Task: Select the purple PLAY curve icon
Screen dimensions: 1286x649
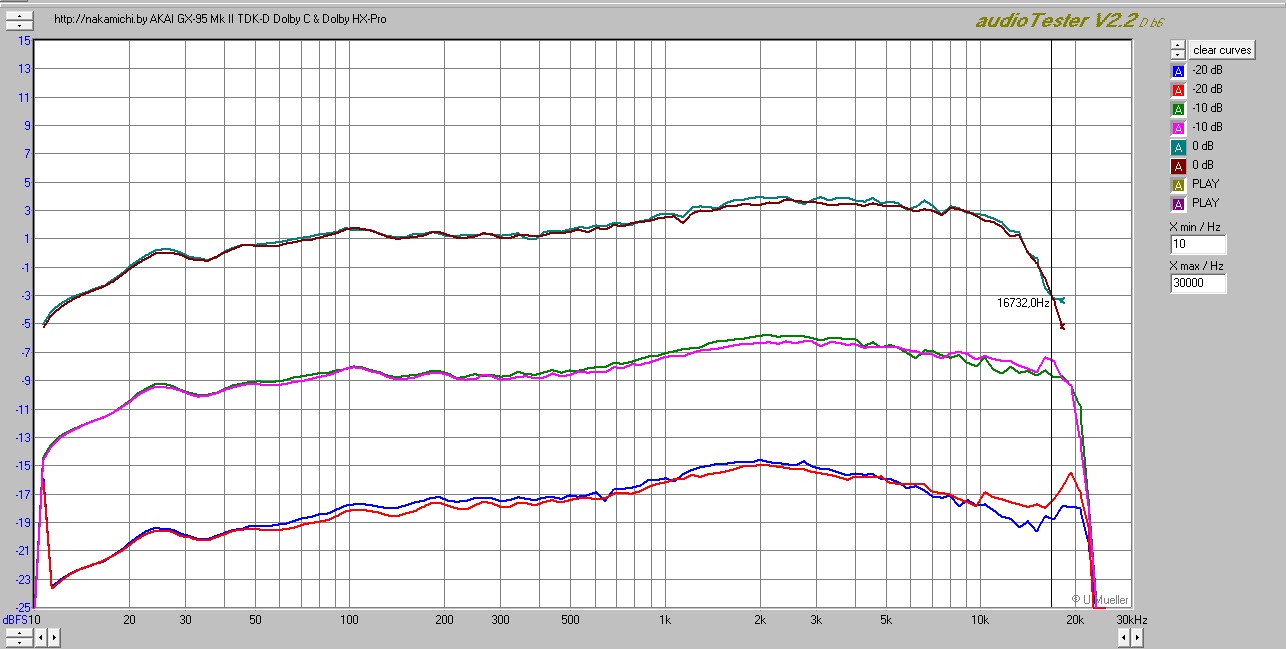Action: point(1177,204)
